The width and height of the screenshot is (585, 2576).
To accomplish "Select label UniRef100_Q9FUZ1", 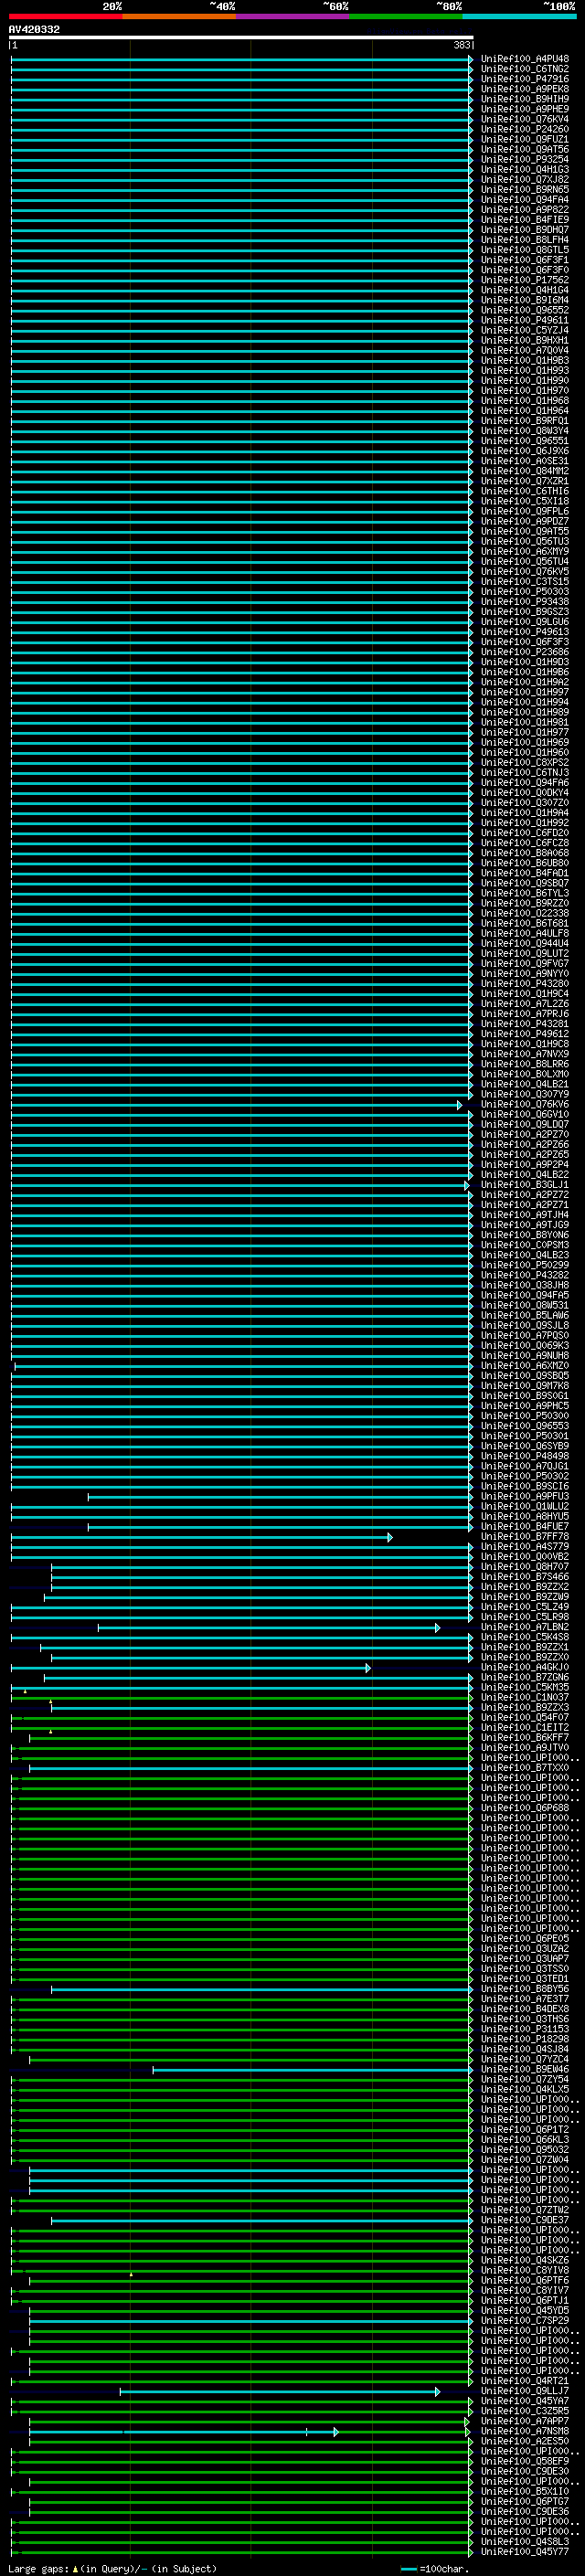I will tap(525, 139).
